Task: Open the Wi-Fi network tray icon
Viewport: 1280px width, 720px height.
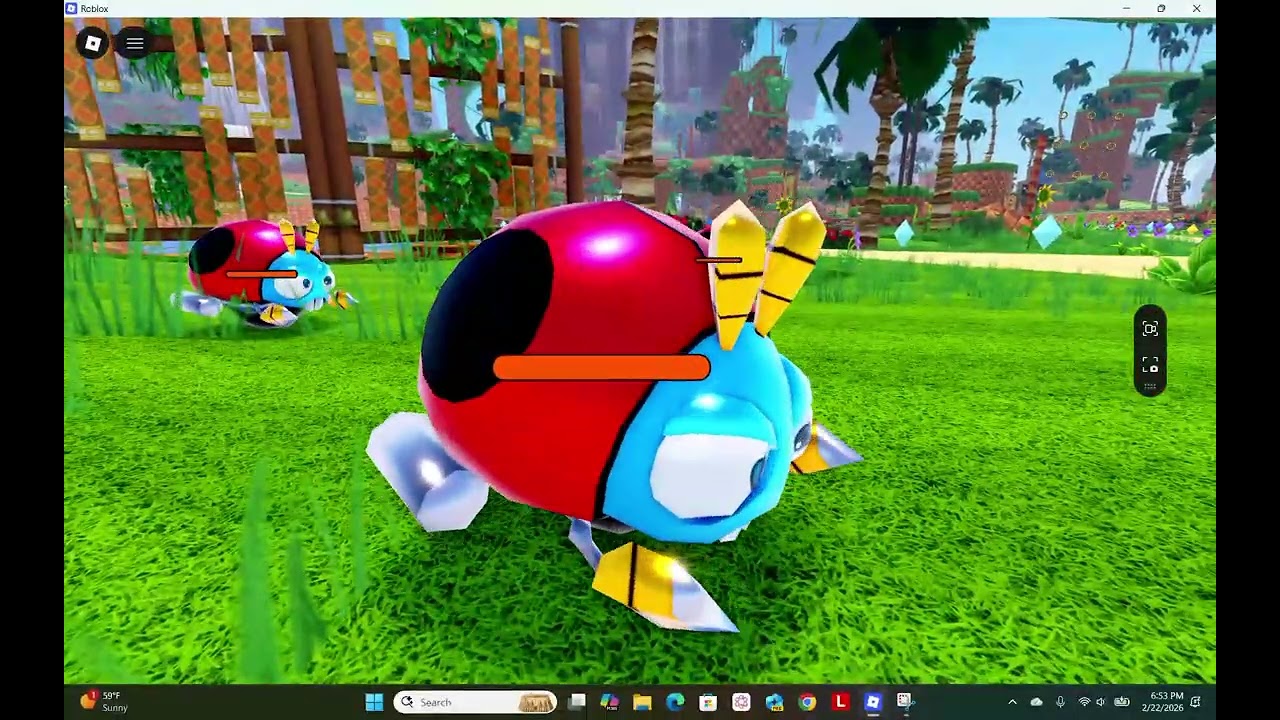Action: (1084, 702)
